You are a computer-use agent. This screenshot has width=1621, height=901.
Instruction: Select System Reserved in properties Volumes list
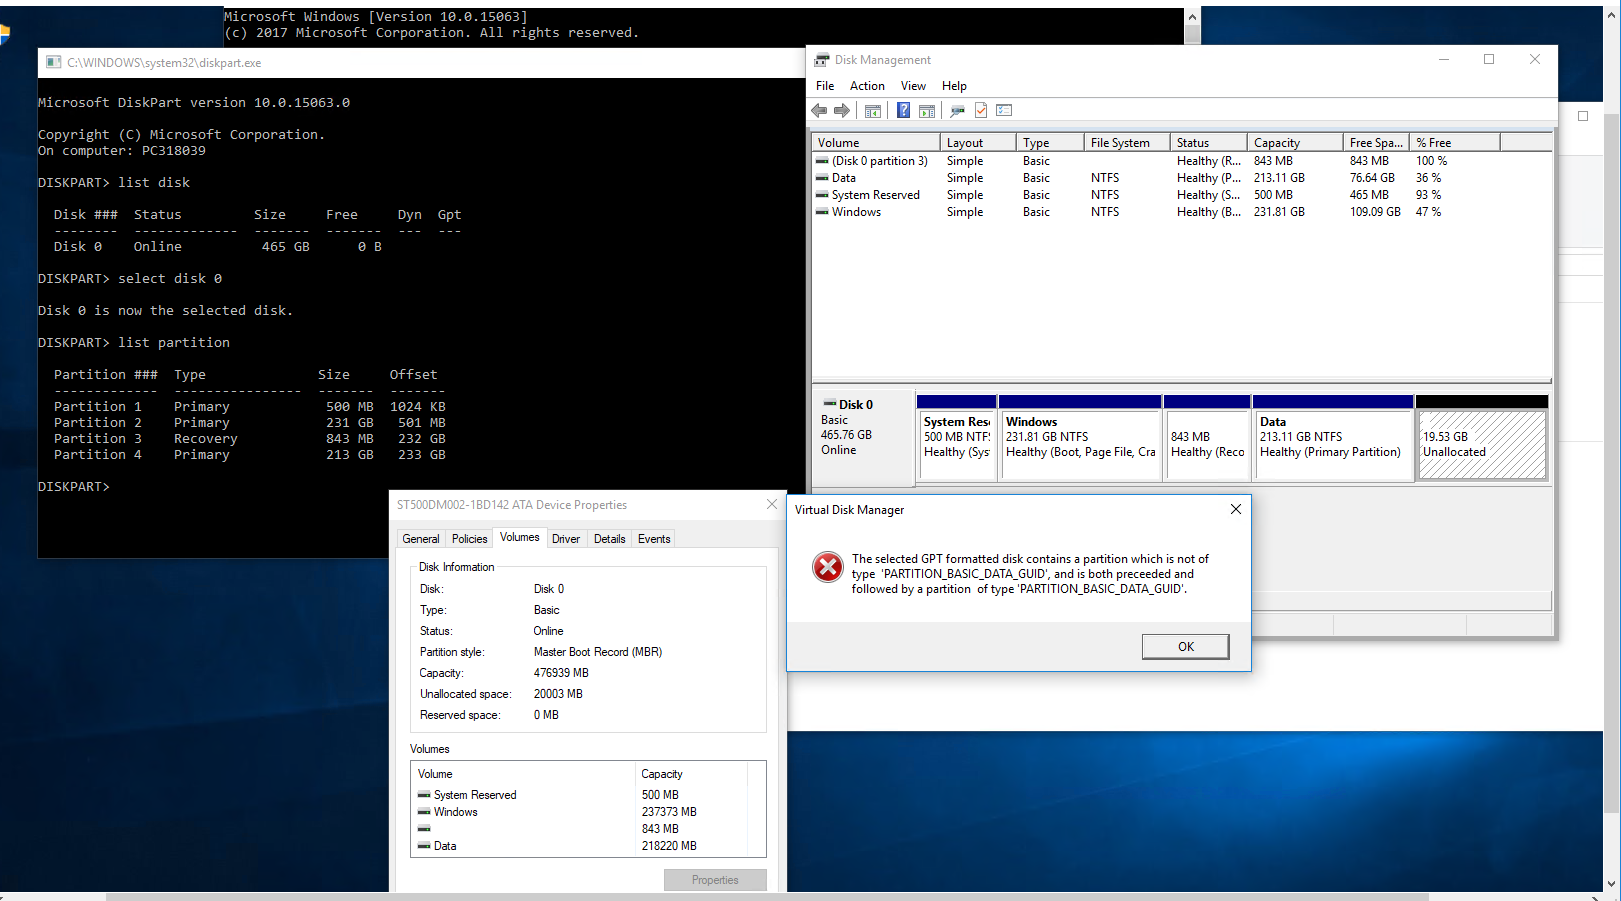coord(588,795)
